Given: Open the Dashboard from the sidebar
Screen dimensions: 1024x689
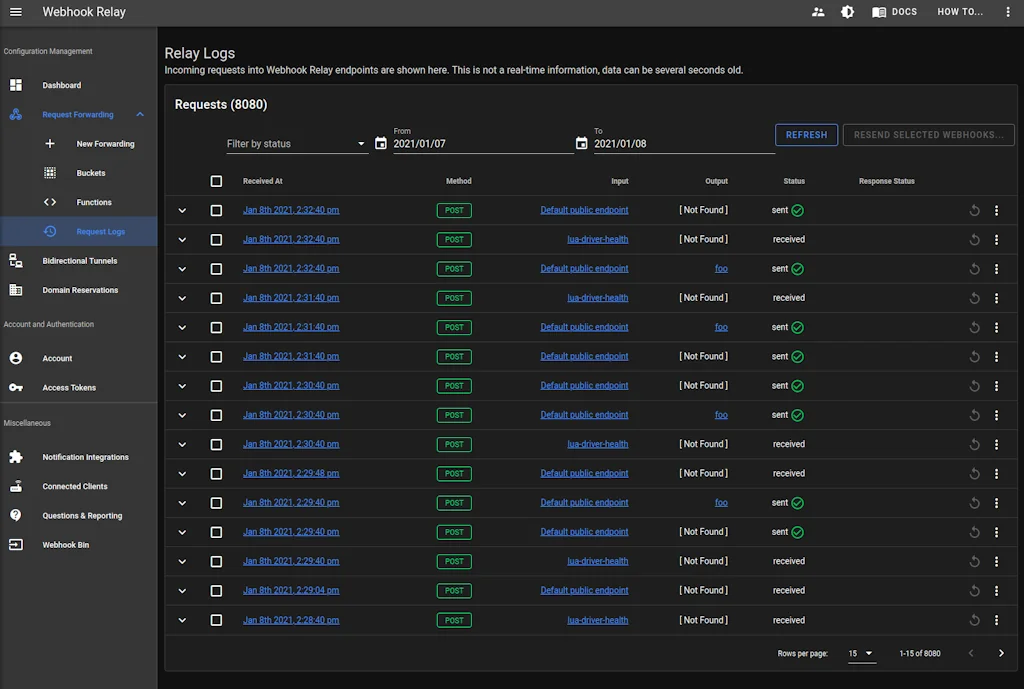Looking at the screenshot, I should 60,85.
